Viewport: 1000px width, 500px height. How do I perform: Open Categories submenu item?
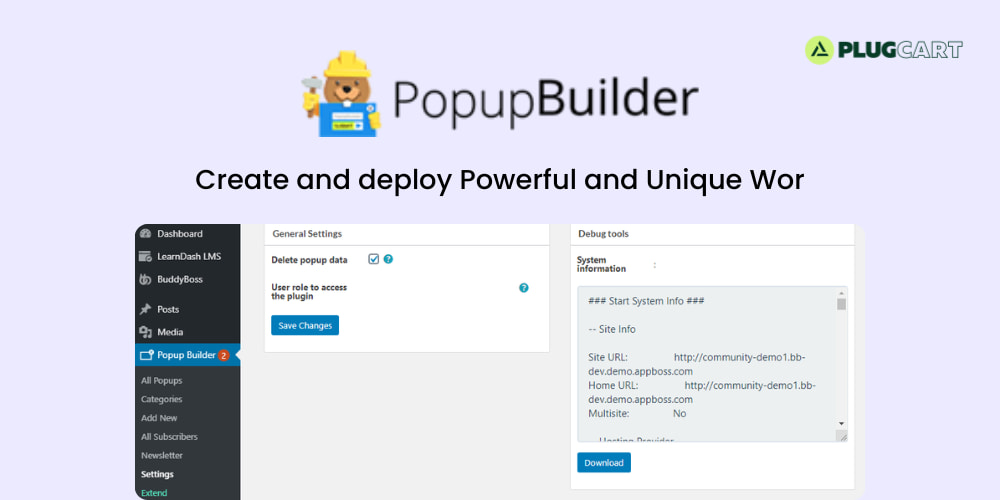[161, 399]
